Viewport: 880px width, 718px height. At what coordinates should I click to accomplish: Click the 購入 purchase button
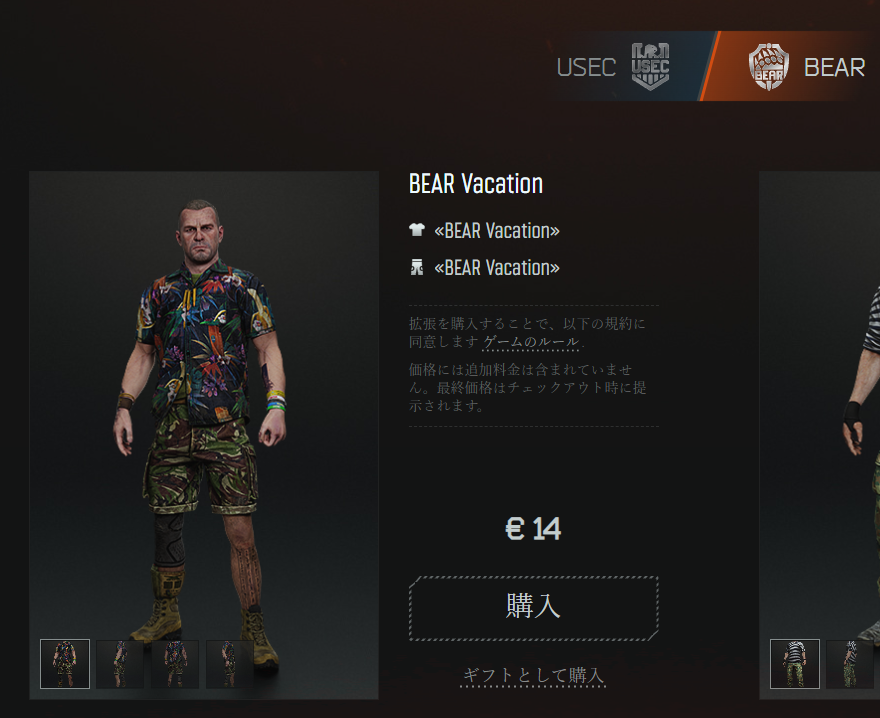[533, 608]
